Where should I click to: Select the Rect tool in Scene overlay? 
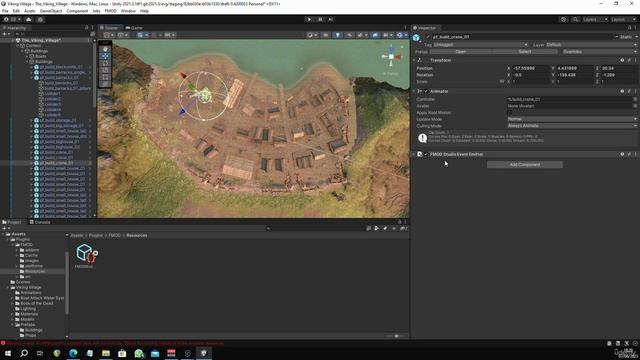pyautogui.click(x=105, y=77)
